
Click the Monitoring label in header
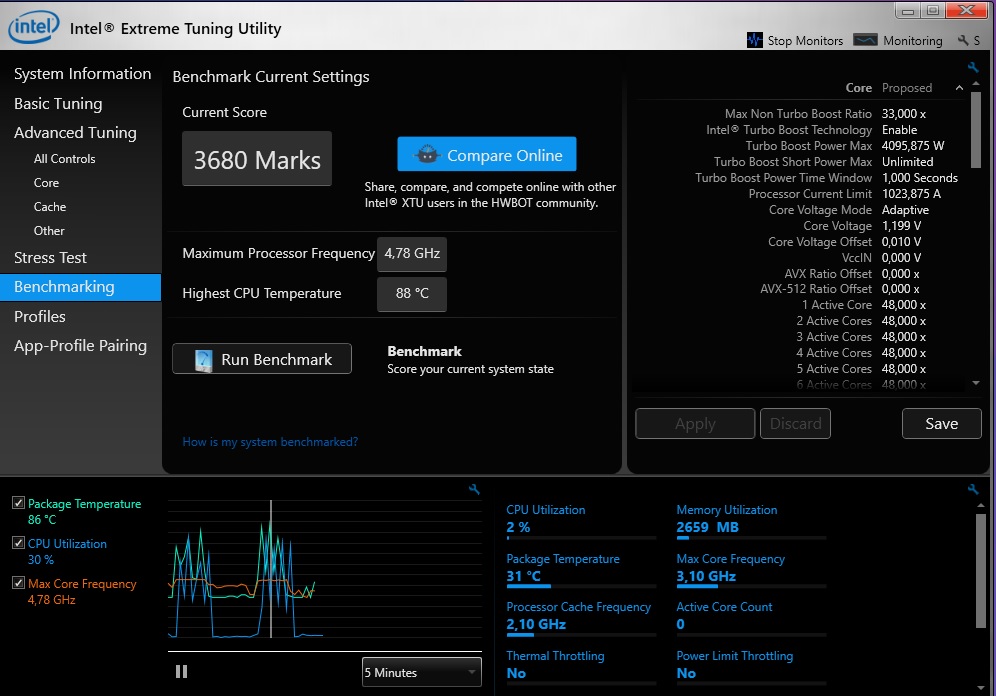tap(912, 41)
